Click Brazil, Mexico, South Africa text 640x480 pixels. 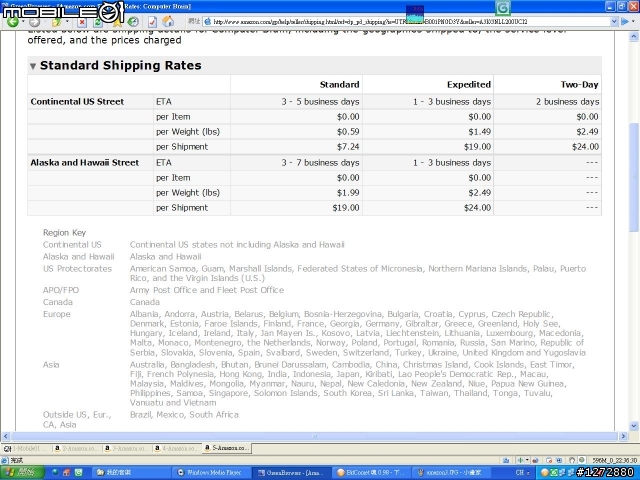(184, 415)
